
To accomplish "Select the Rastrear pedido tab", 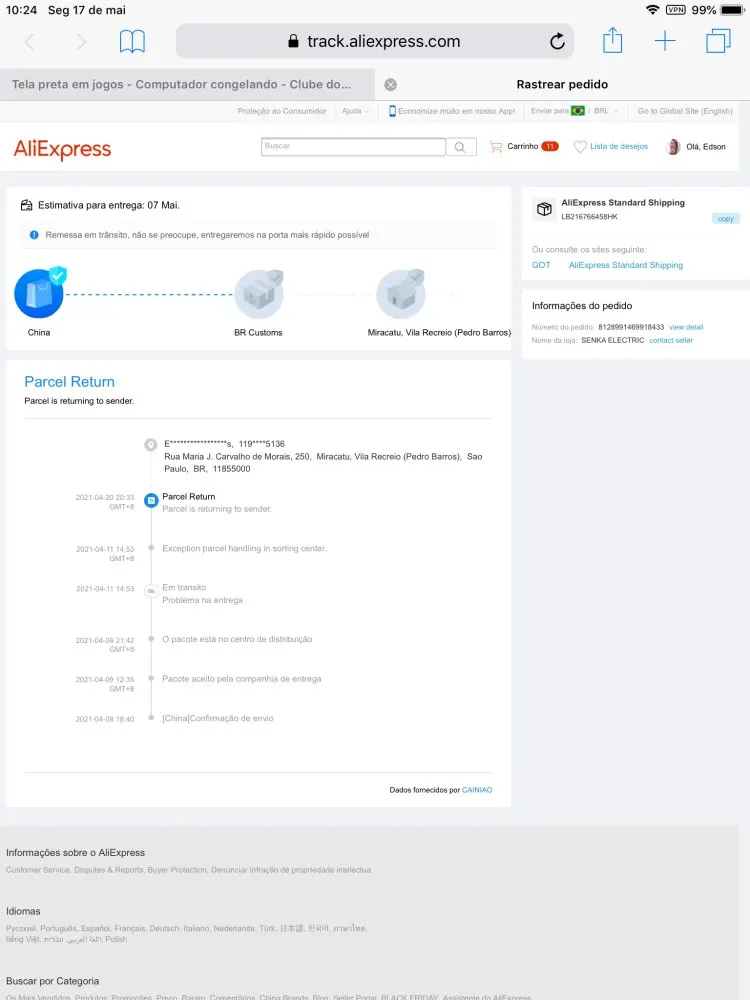I will (562, 84).
